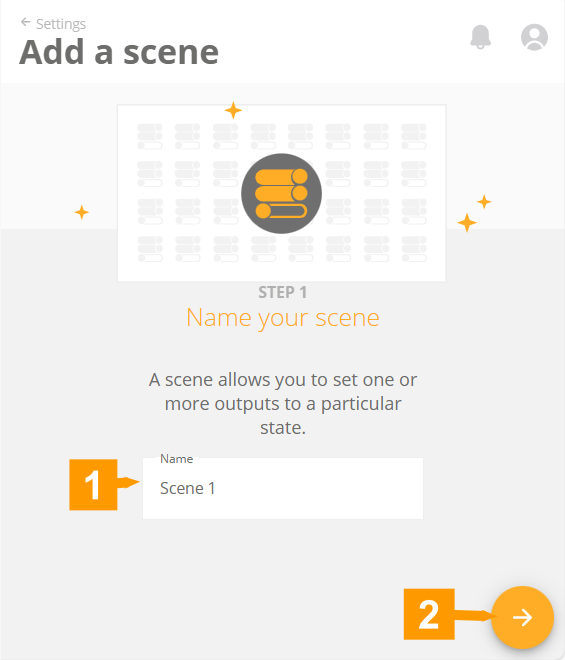Open the notifications bell icon
Viewport: 565px width, 660px height.
(x=480, y=37)
